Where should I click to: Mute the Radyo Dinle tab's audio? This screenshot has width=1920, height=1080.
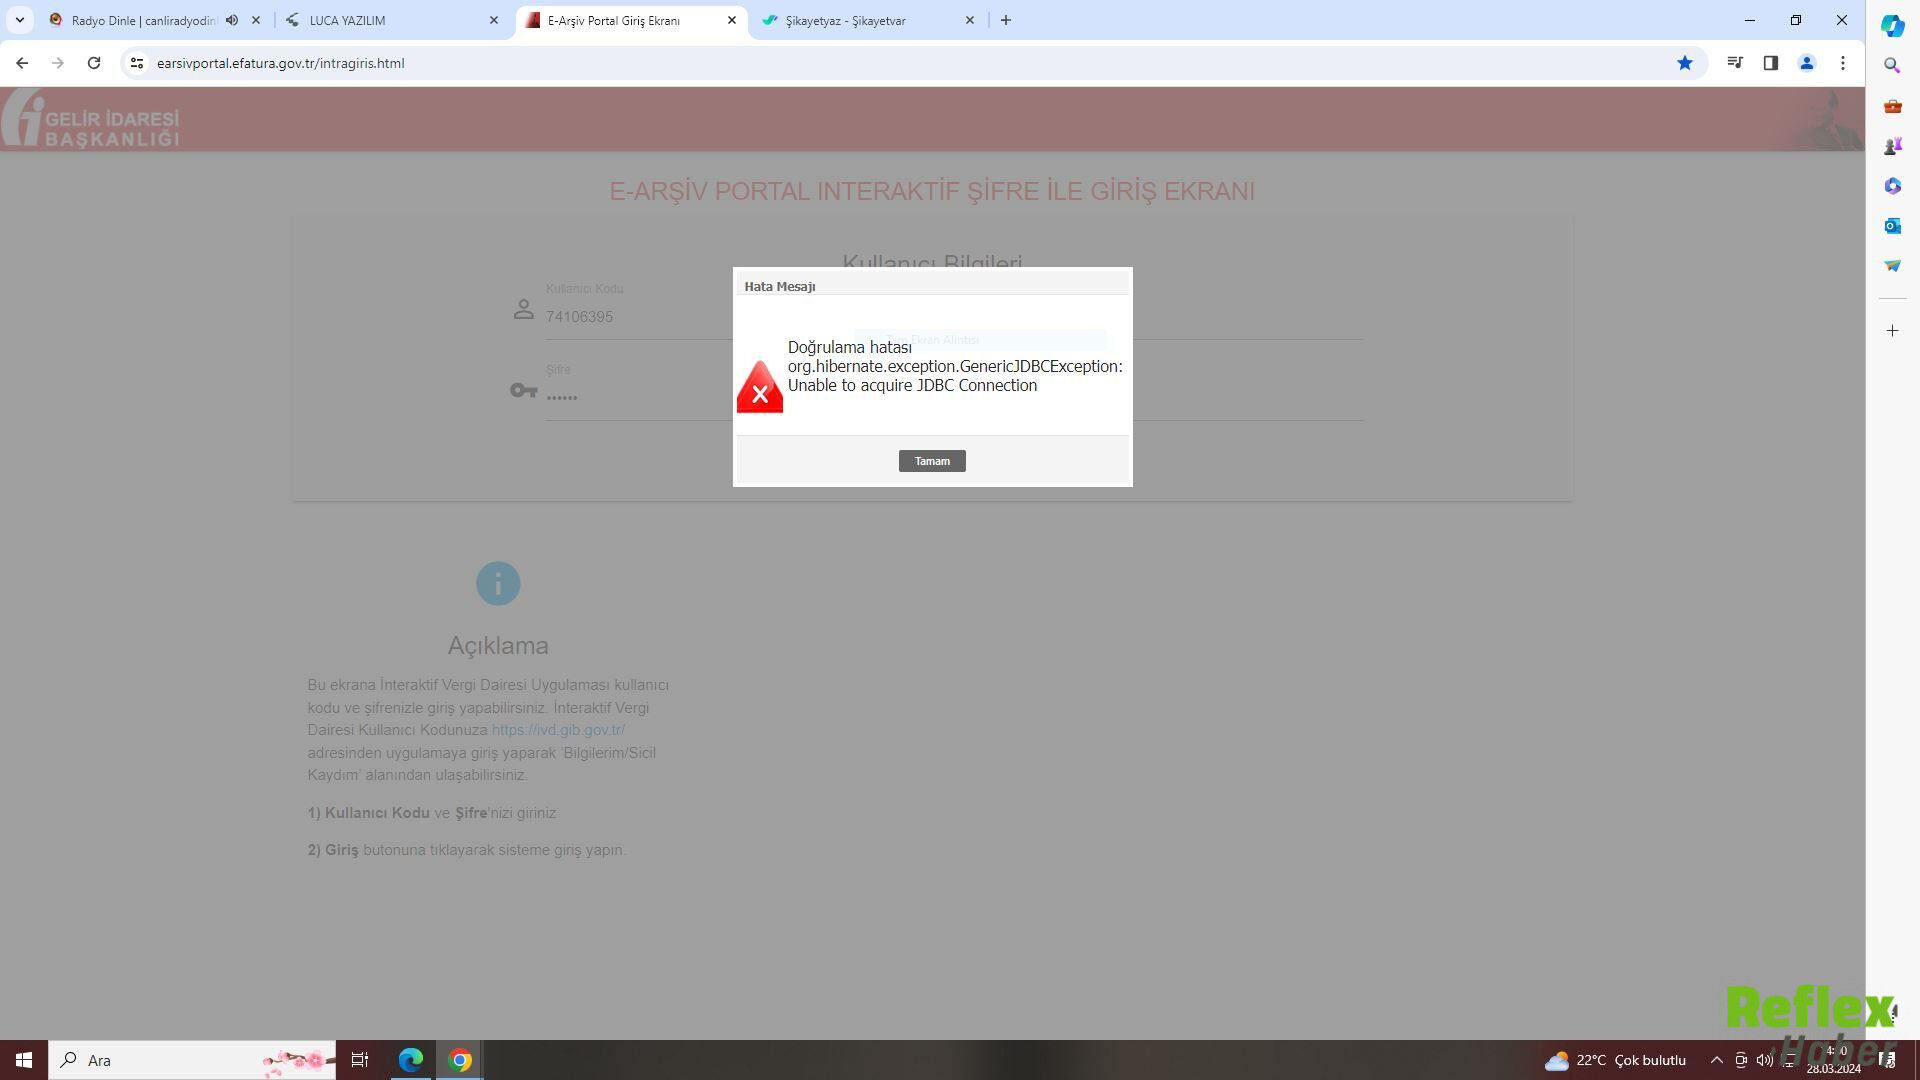pyautogui.click(x=231, y=19)
